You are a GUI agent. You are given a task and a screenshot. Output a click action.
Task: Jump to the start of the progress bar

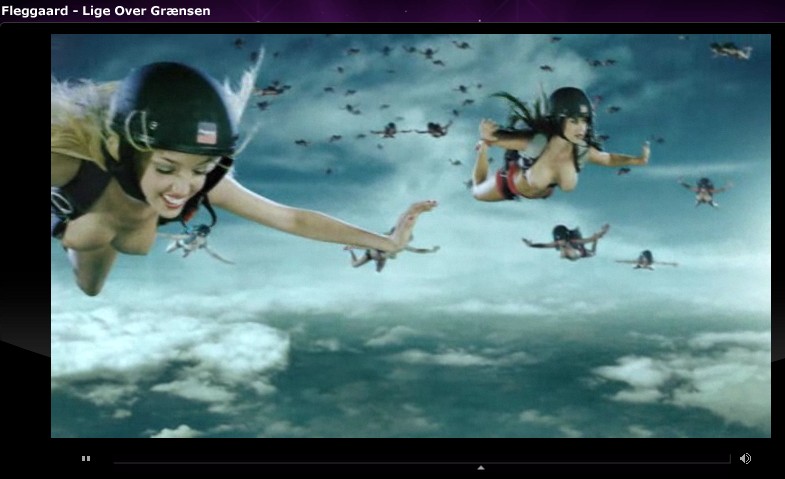[116, 461]
